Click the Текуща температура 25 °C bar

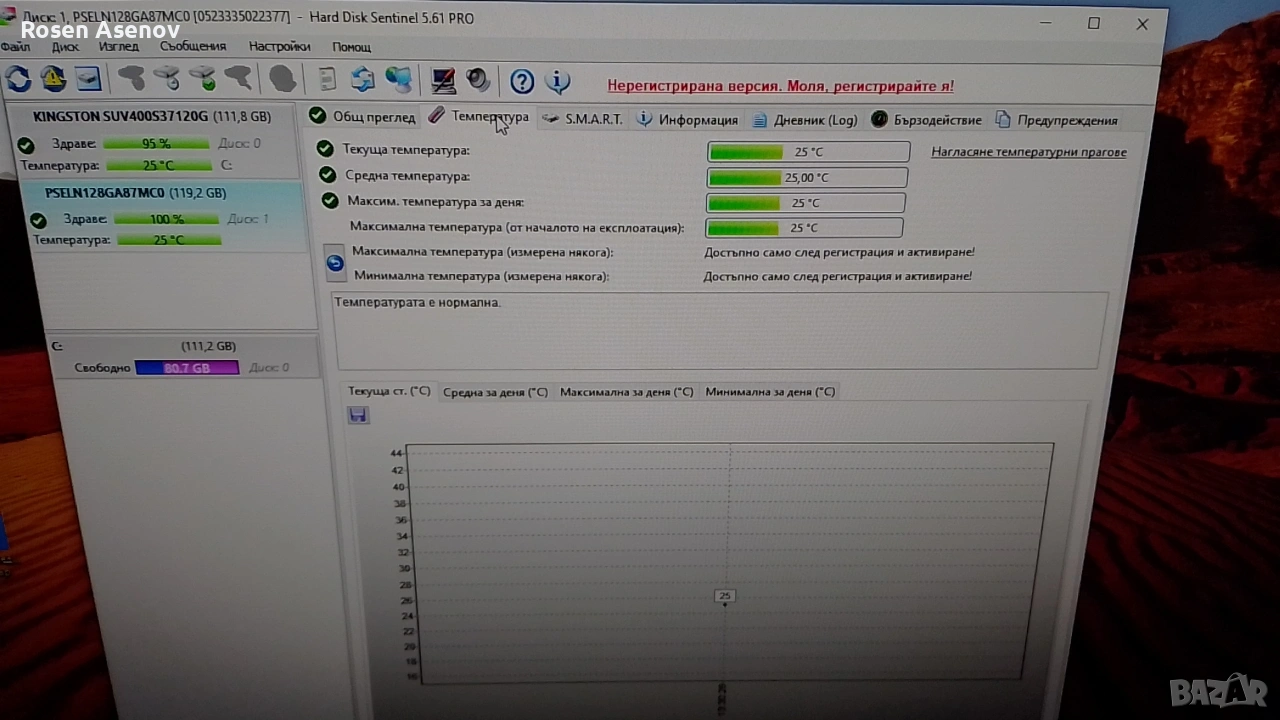[809, 152]
